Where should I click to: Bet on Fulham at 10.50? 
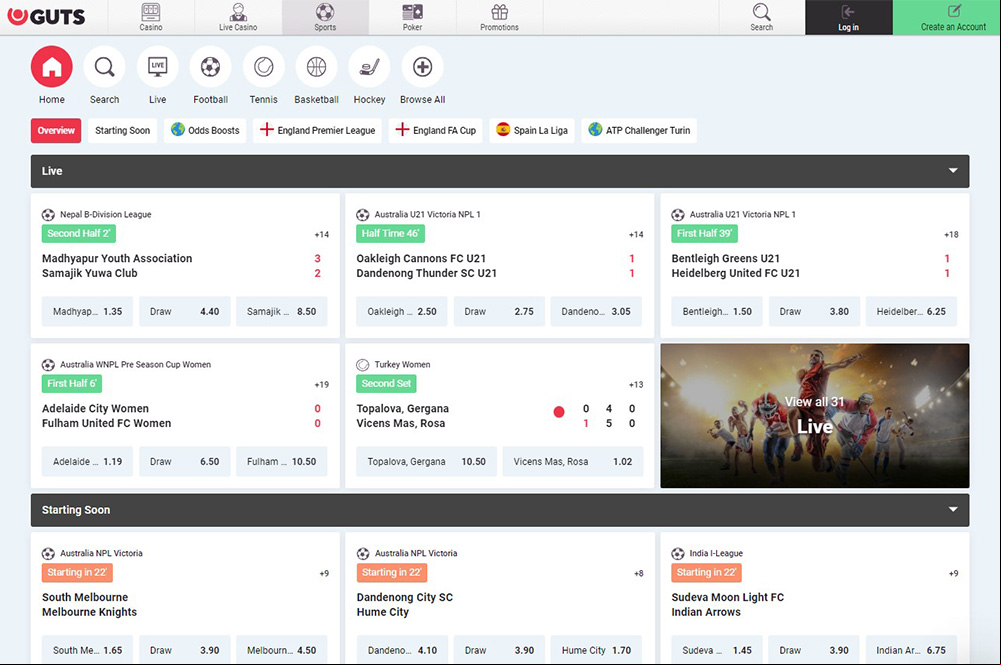282,461
